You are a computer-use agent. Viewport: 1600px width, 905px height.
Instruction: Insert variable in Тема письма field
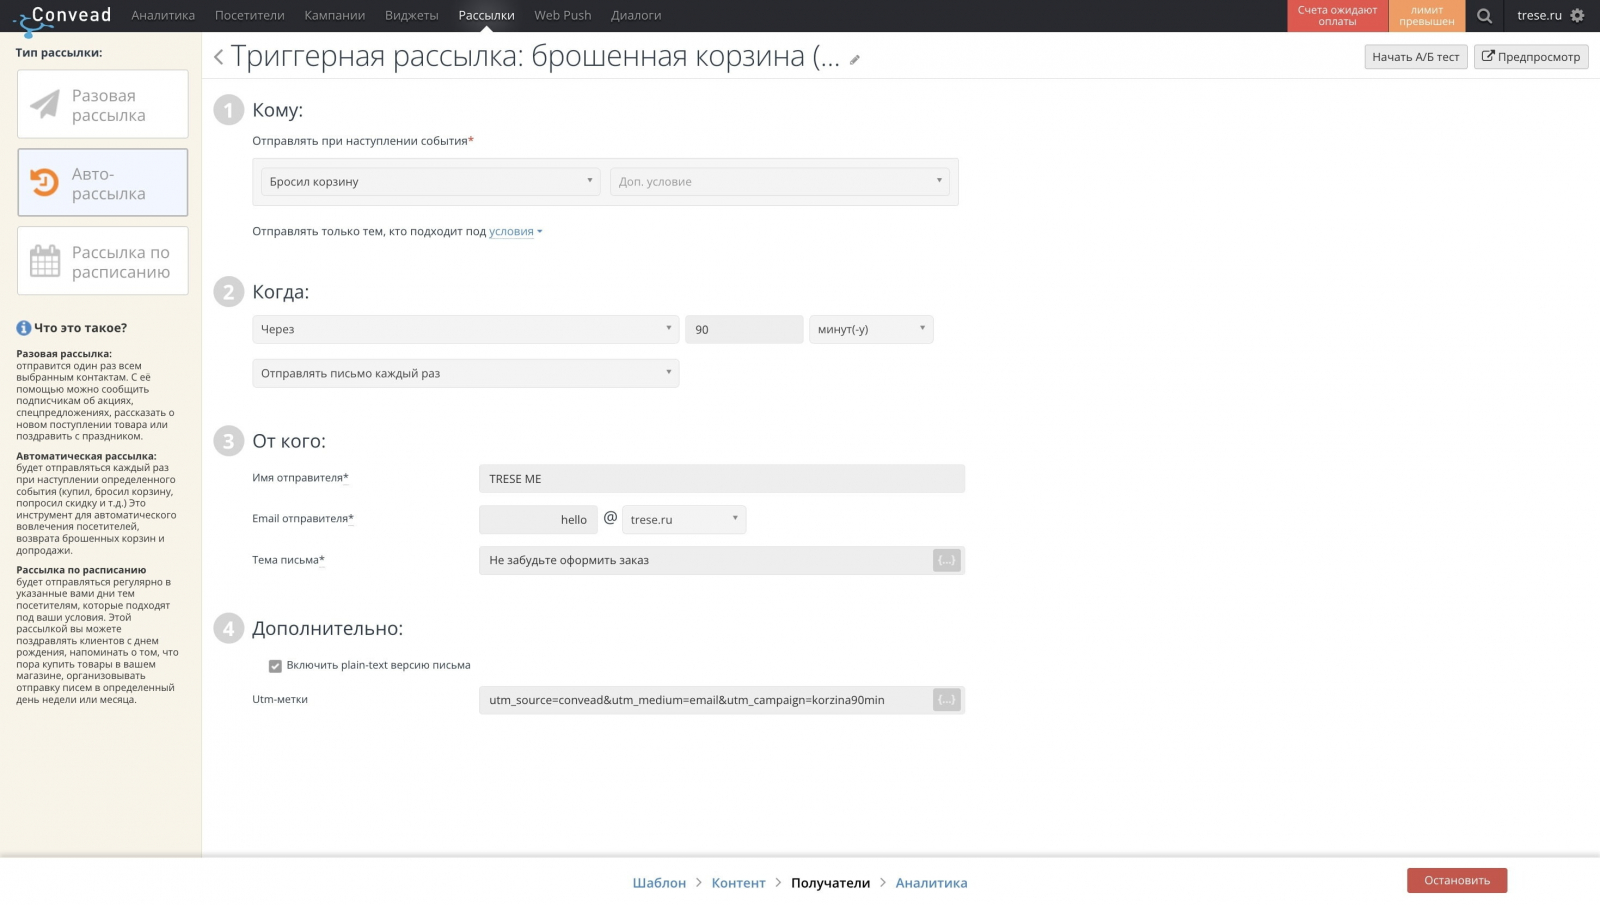click(x=946, y=561)
